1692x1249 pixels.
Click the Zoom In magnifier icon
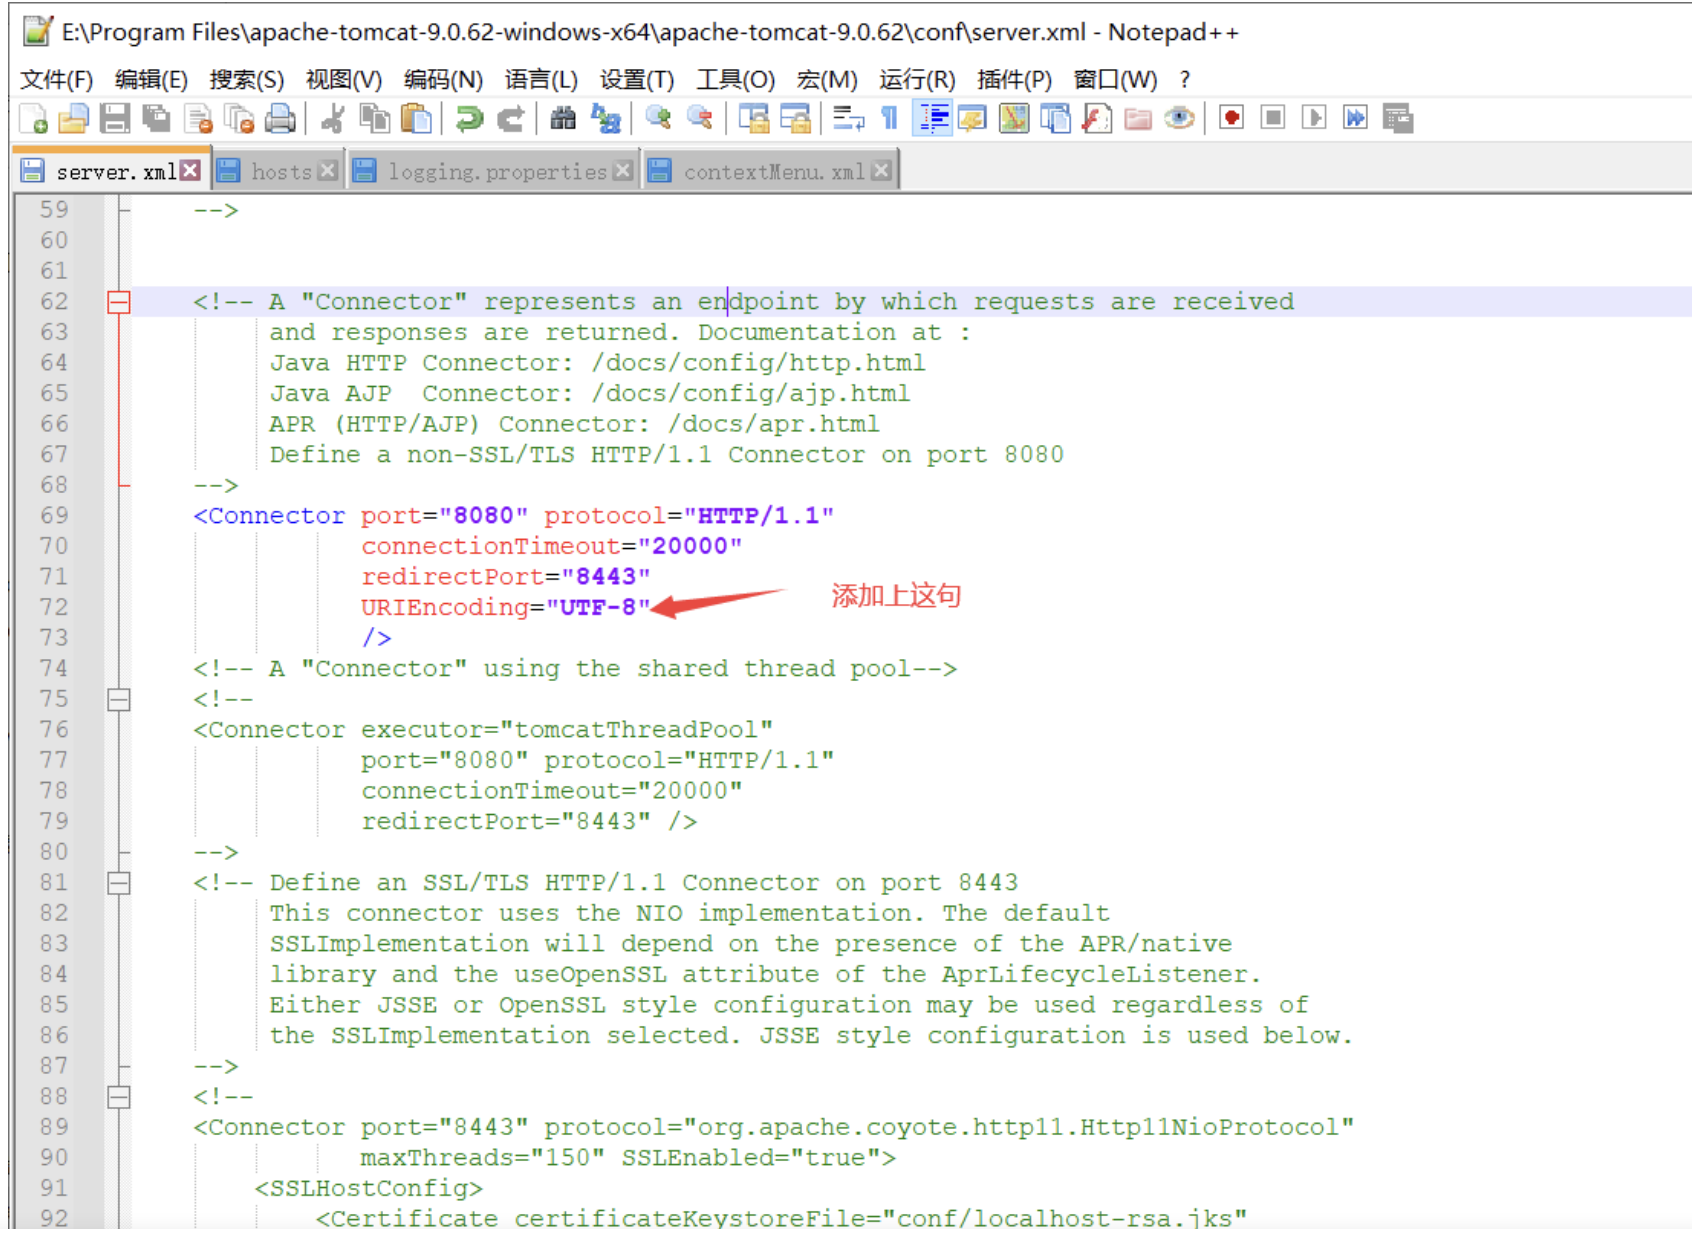click(658, 119)
